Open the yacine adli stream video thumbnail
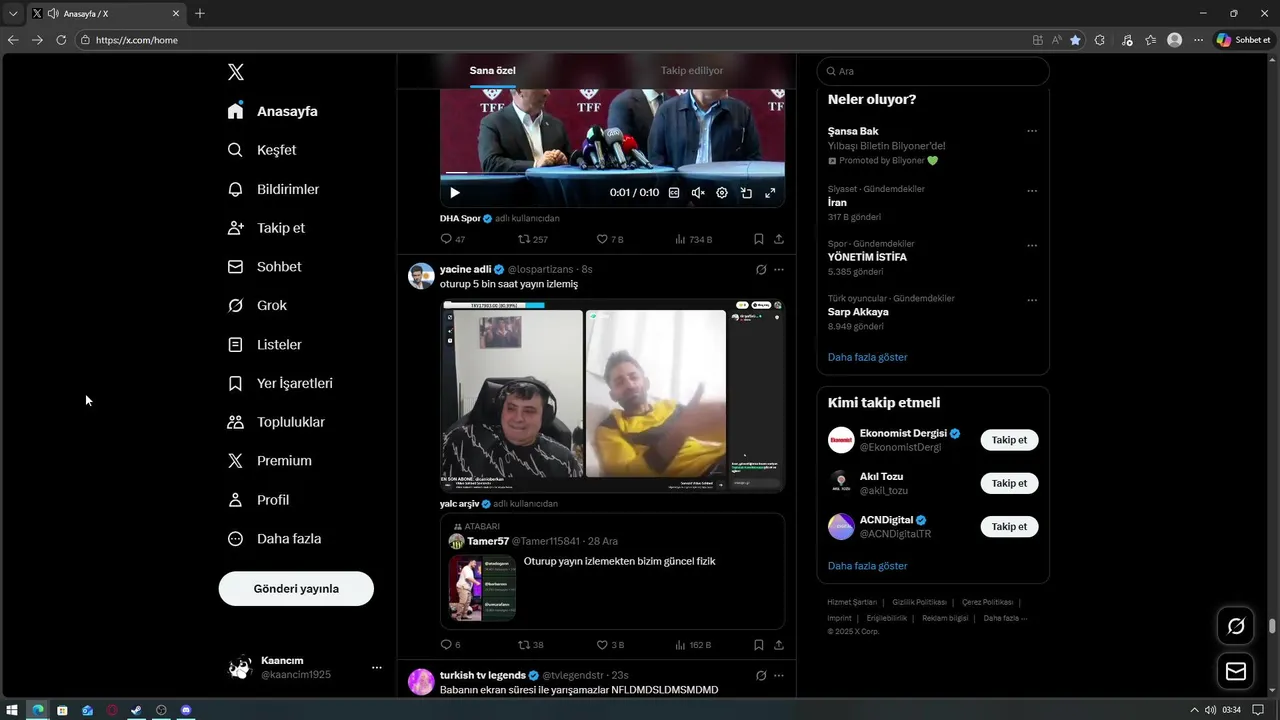 click(x=613, y=396)
